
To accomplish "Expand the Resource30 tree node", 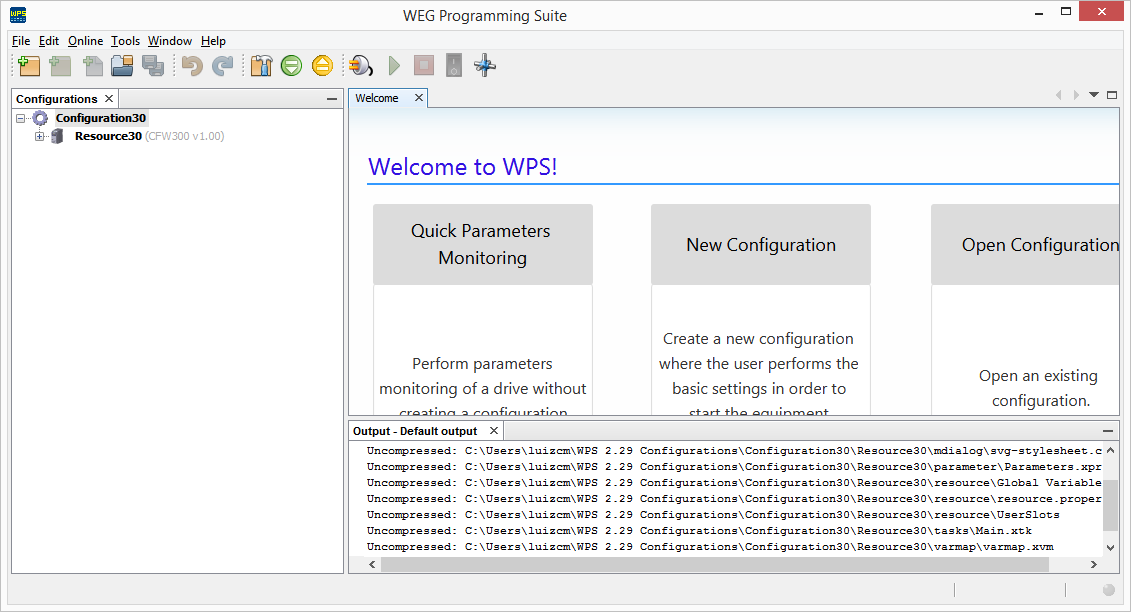I will 39,136.
